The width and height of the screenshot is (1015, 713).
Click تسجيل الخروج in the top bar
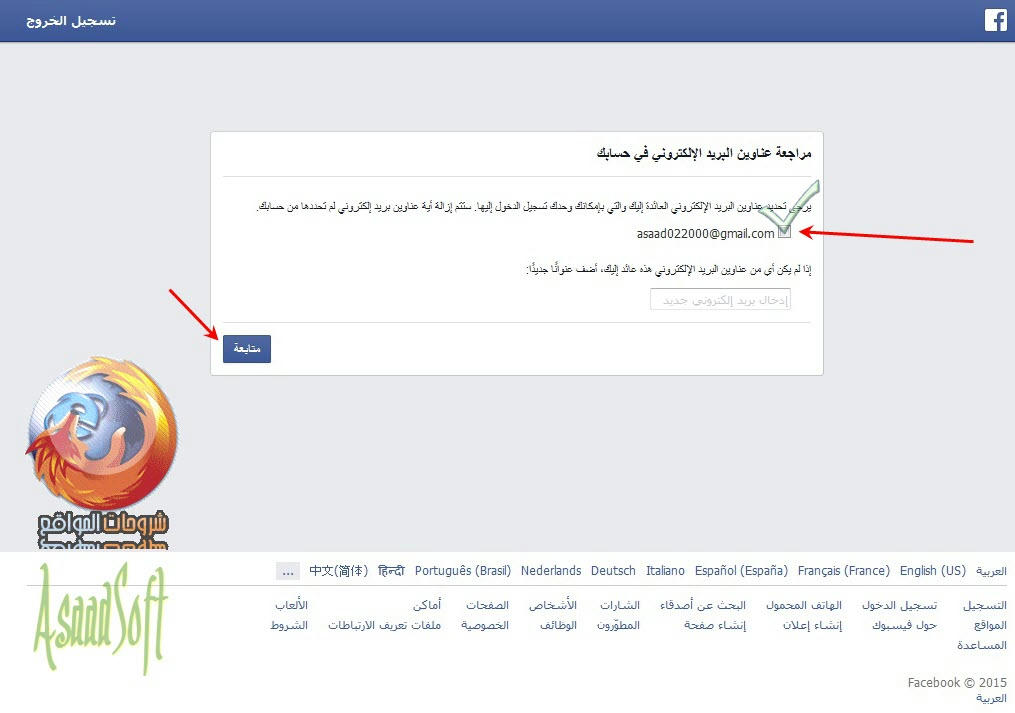(x=71, y=21)
